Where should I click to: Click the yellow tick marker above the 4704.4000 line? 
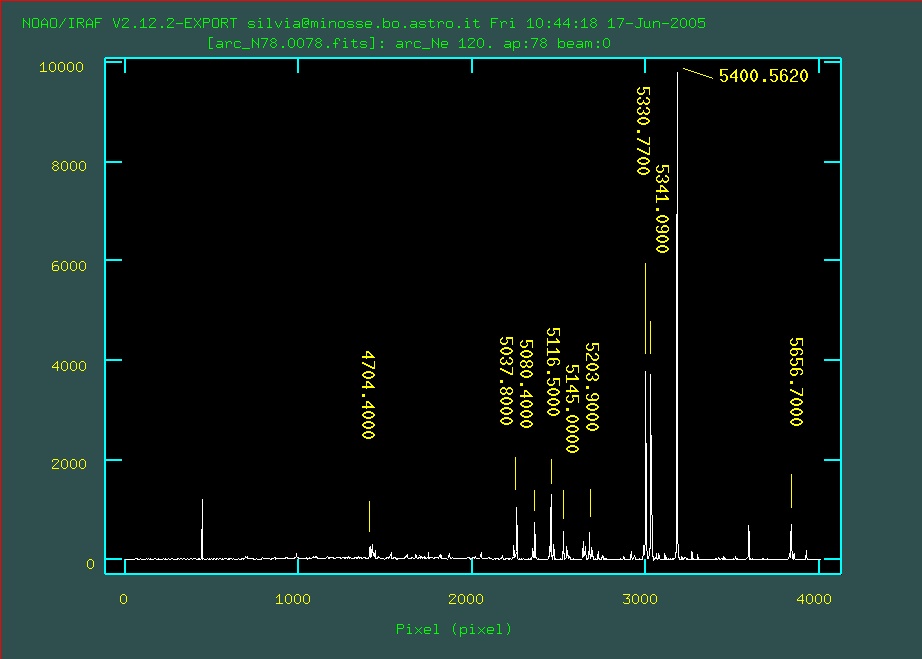pyautogui.click(x=369, y=516)
